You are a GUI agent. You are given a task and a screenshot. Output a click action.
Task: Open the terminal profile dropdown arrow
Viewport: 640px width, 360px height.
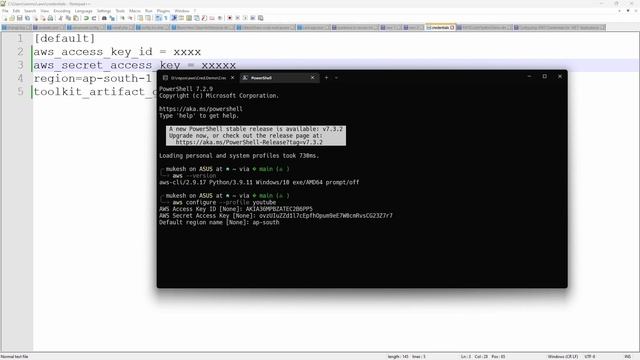336,78
